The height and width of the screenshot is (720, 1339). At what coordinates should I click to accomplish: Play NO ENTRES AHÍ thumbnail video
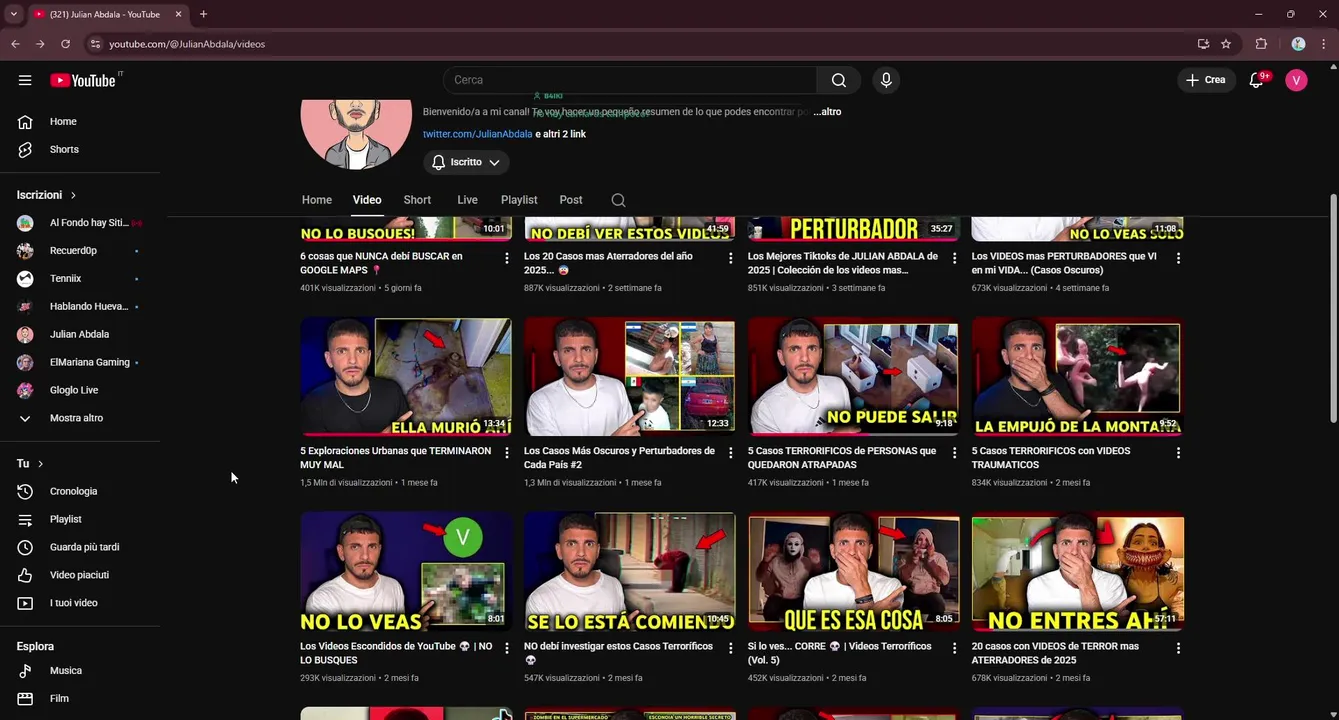[x=1077, y=571]
